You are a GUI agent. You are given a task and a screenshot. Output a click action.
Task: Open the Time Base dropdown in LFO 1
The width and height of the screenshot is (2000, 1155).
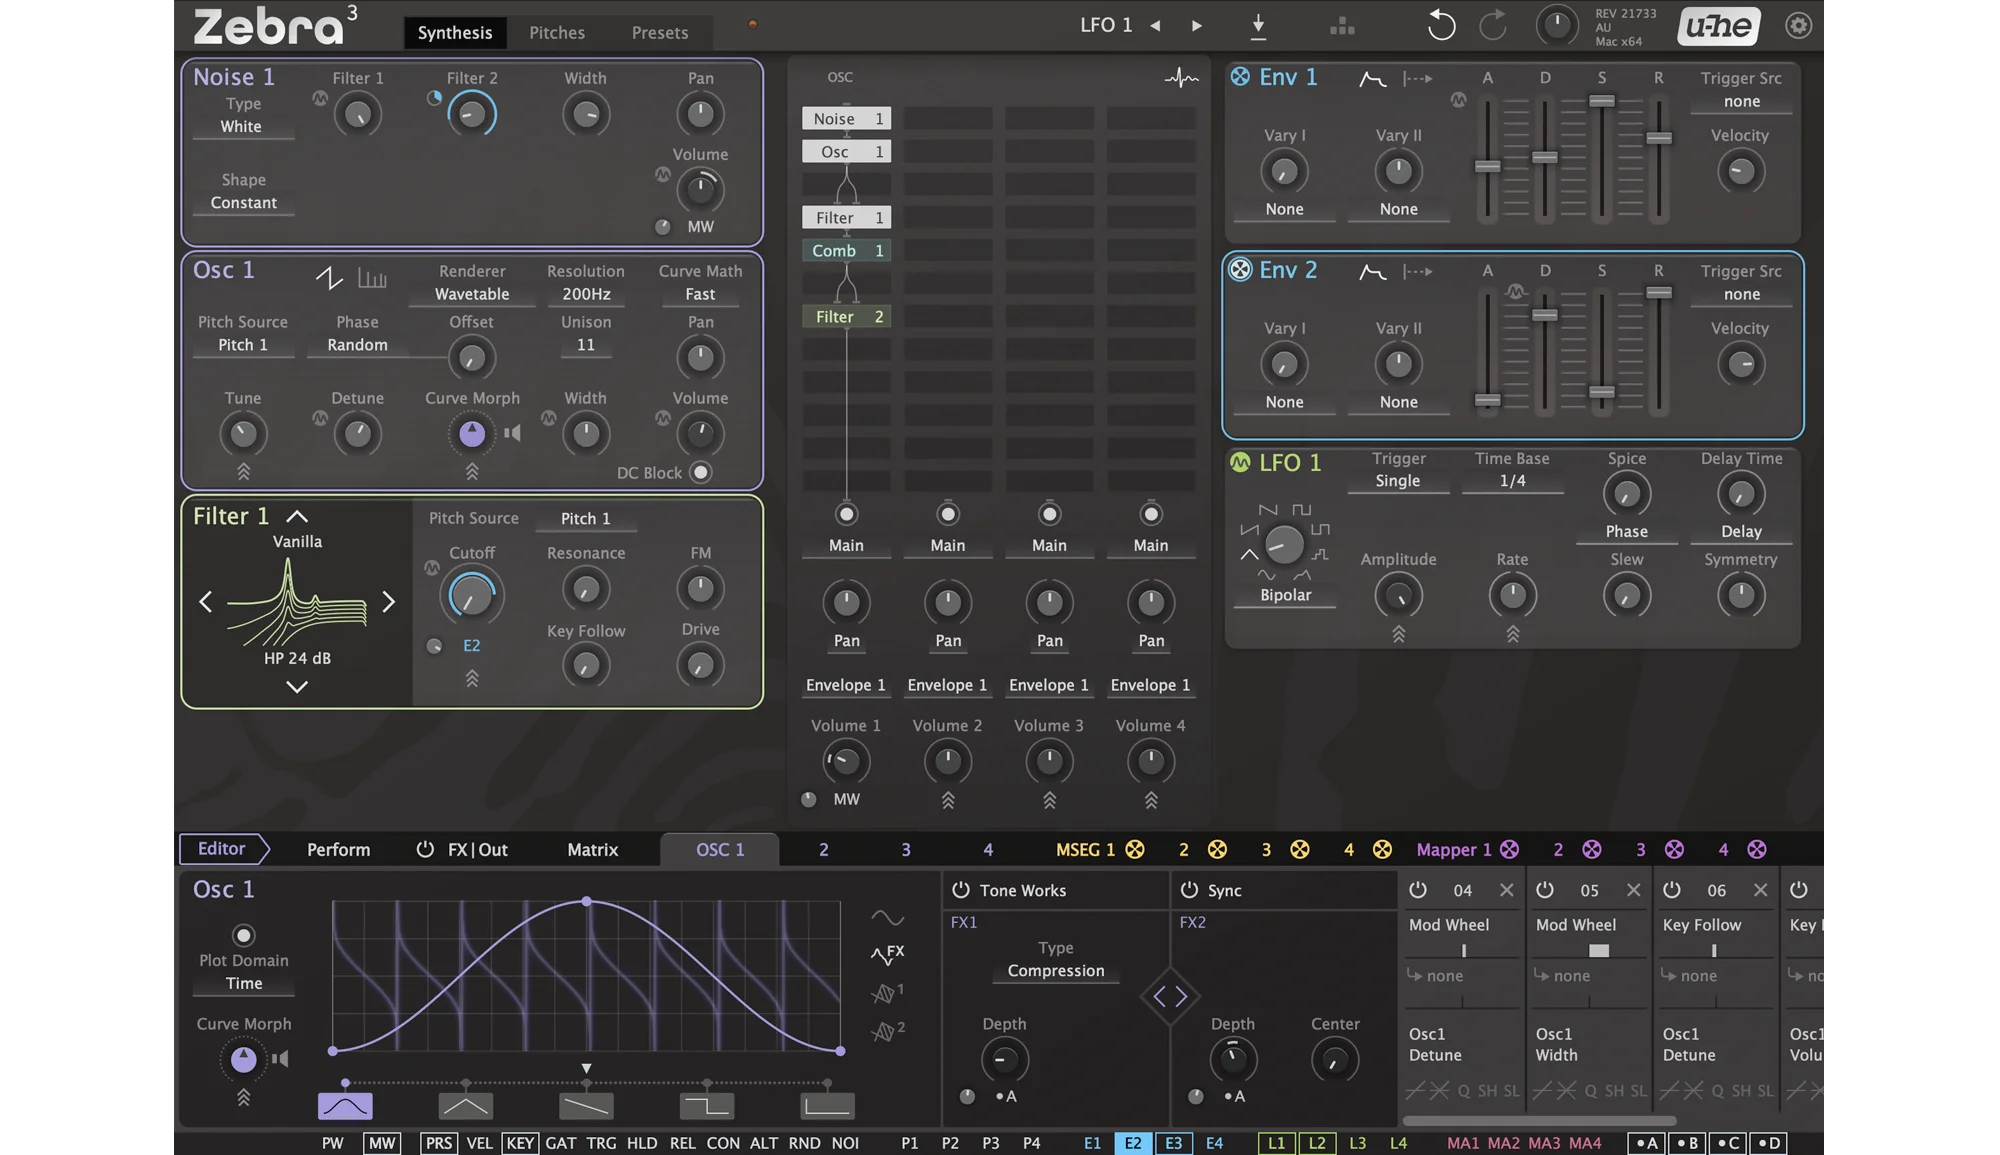pos(1512,480)
